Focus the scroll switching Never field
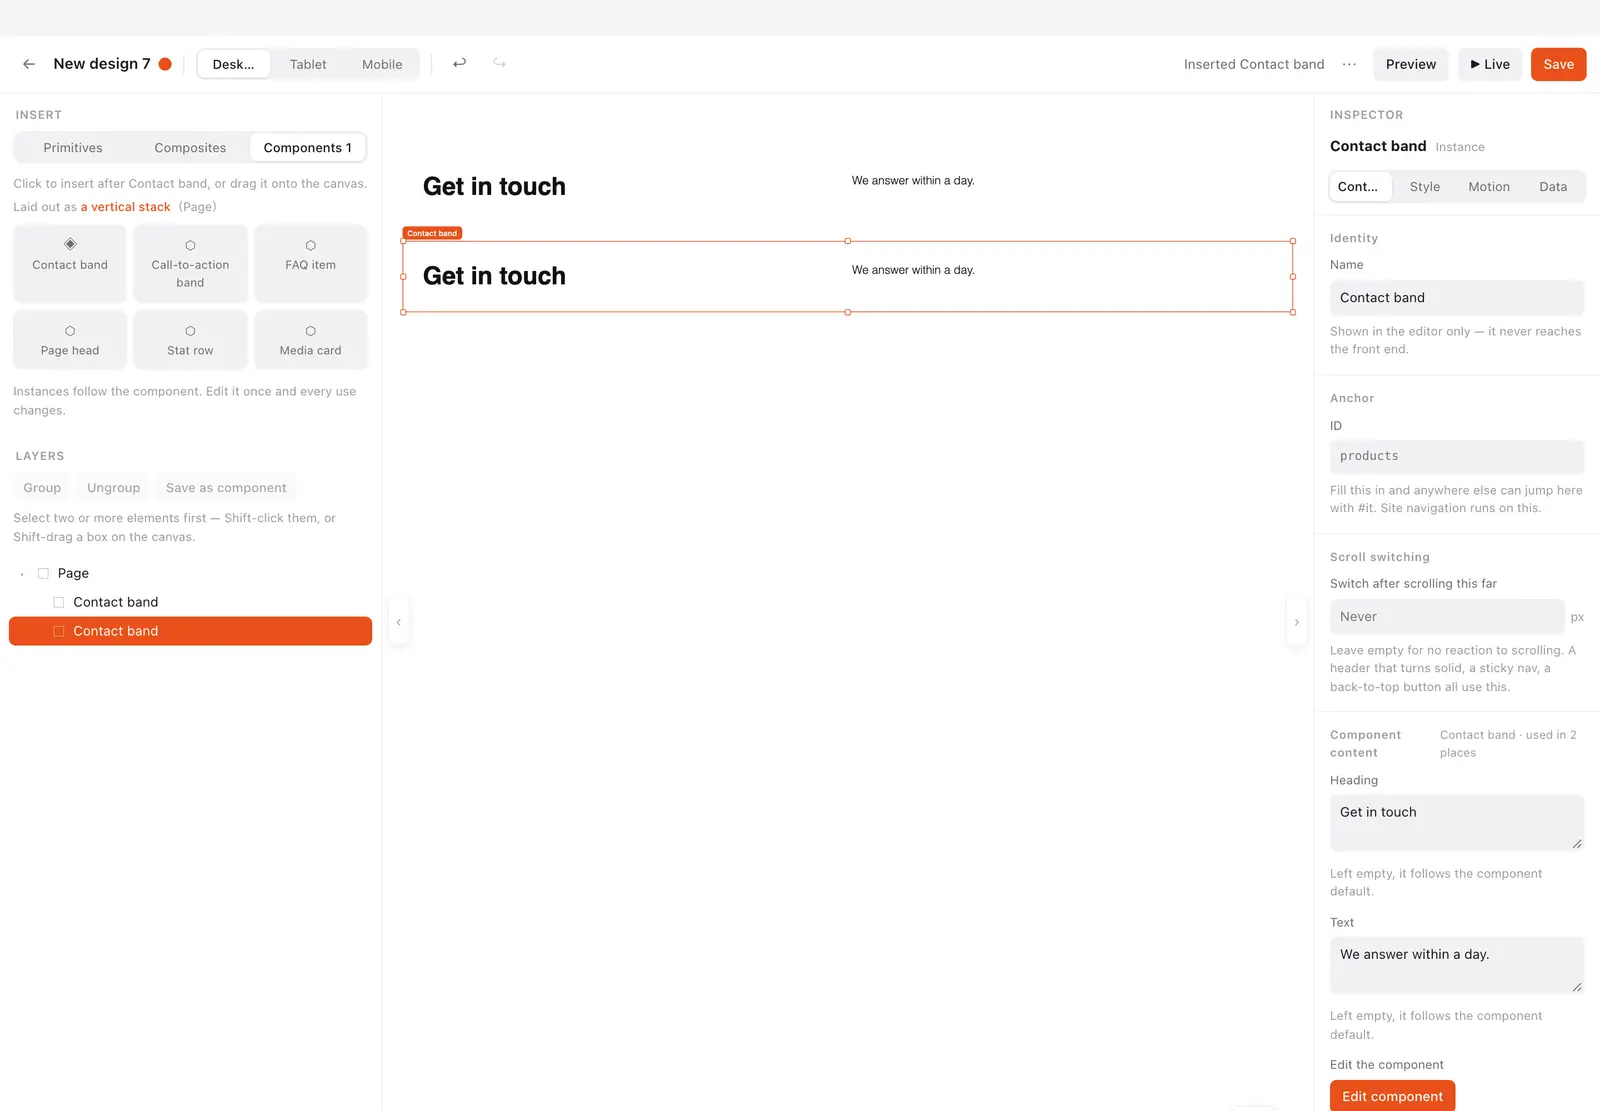The image size is (1600, 1111). click(1447, 617)
